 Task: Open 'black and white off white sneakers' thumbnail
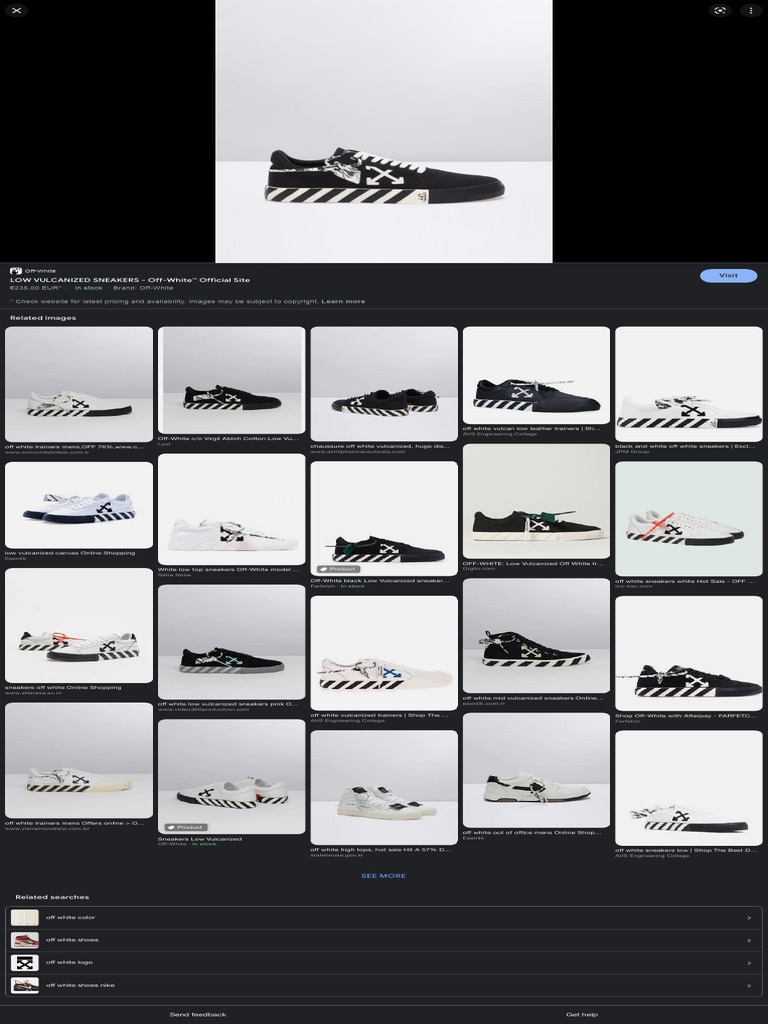tap(688, 384)
